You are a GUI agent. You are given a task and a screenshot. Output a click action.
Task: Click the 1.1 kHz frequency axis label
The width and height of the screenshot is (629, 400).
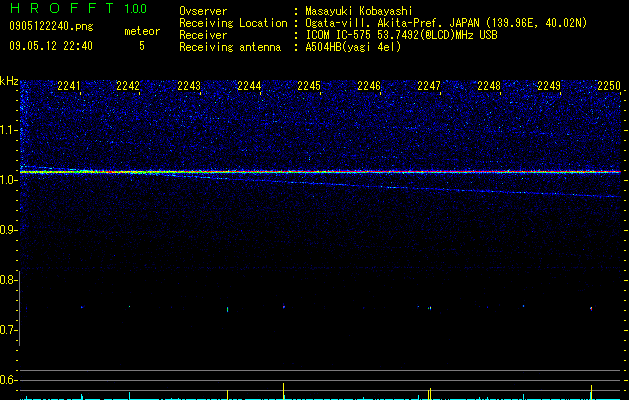click(8, 130)
